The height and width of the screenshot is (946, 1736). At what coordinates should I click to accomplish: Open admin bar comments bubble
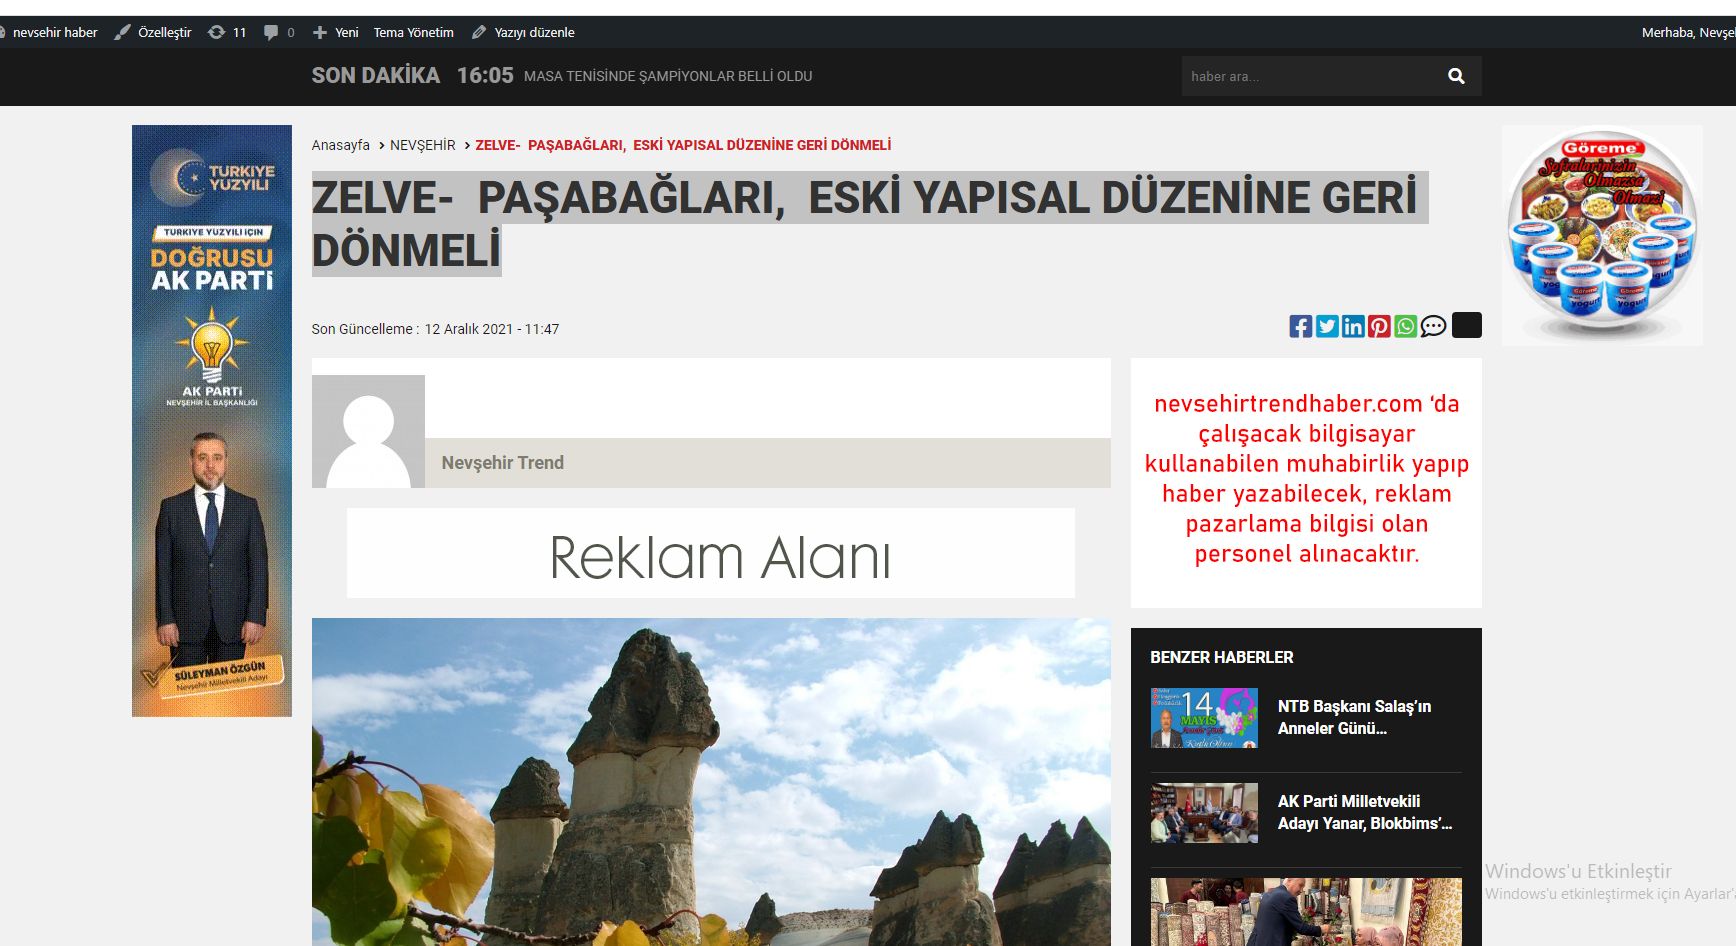278,32
